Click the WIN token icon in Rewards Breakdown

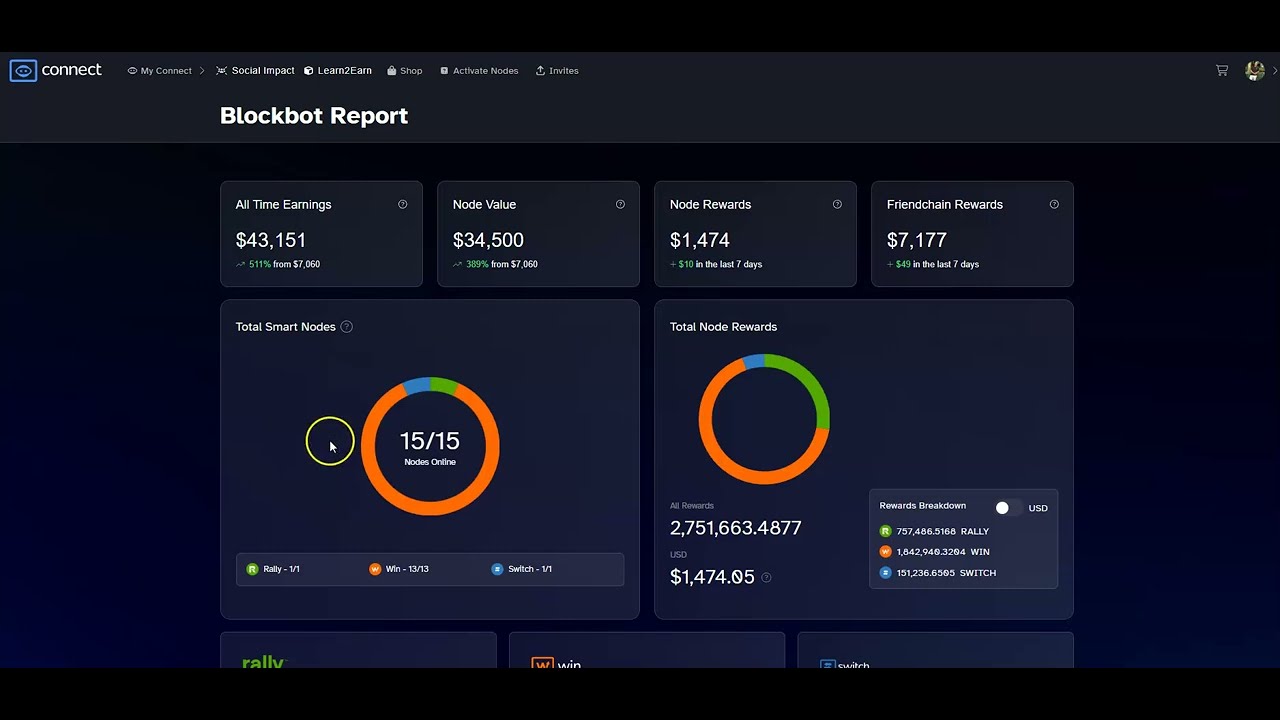coord(885,552)
